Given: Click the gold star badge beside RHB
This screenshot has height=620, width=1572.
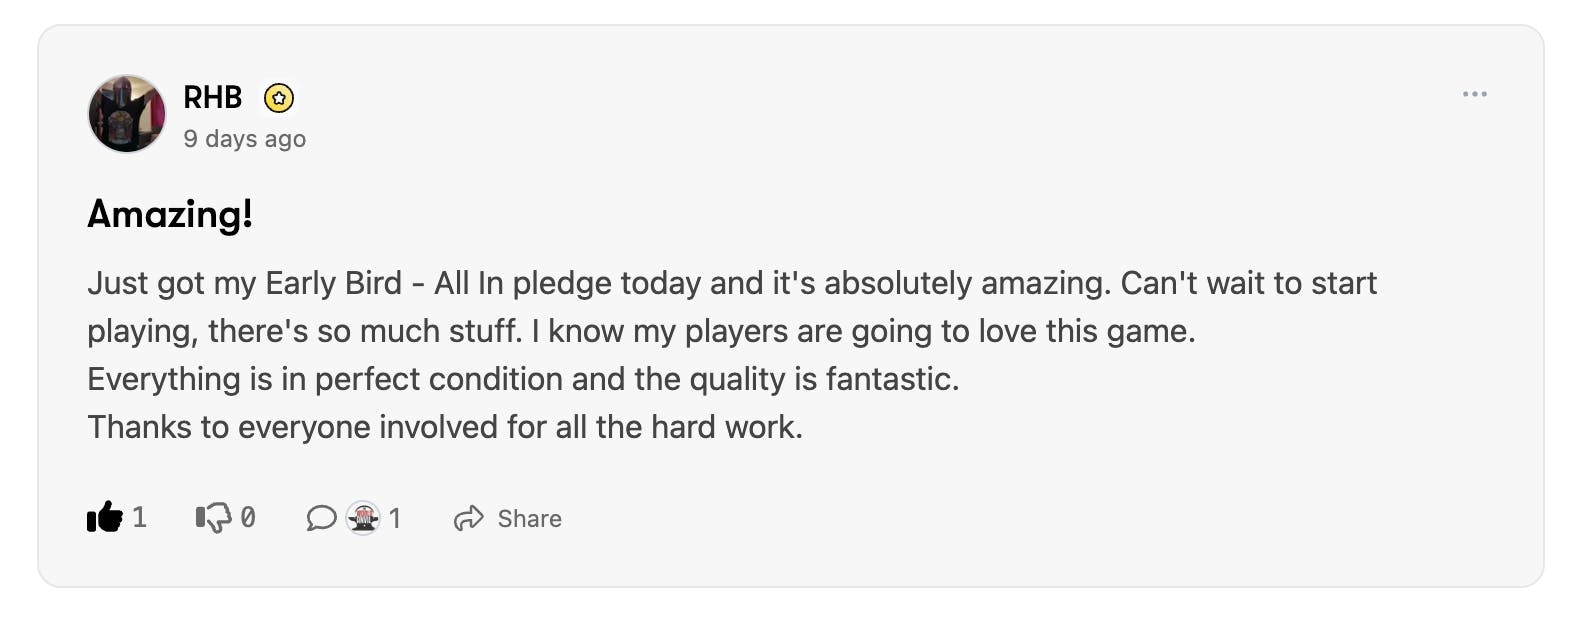Looking at the screenshot, I should 279,98.
